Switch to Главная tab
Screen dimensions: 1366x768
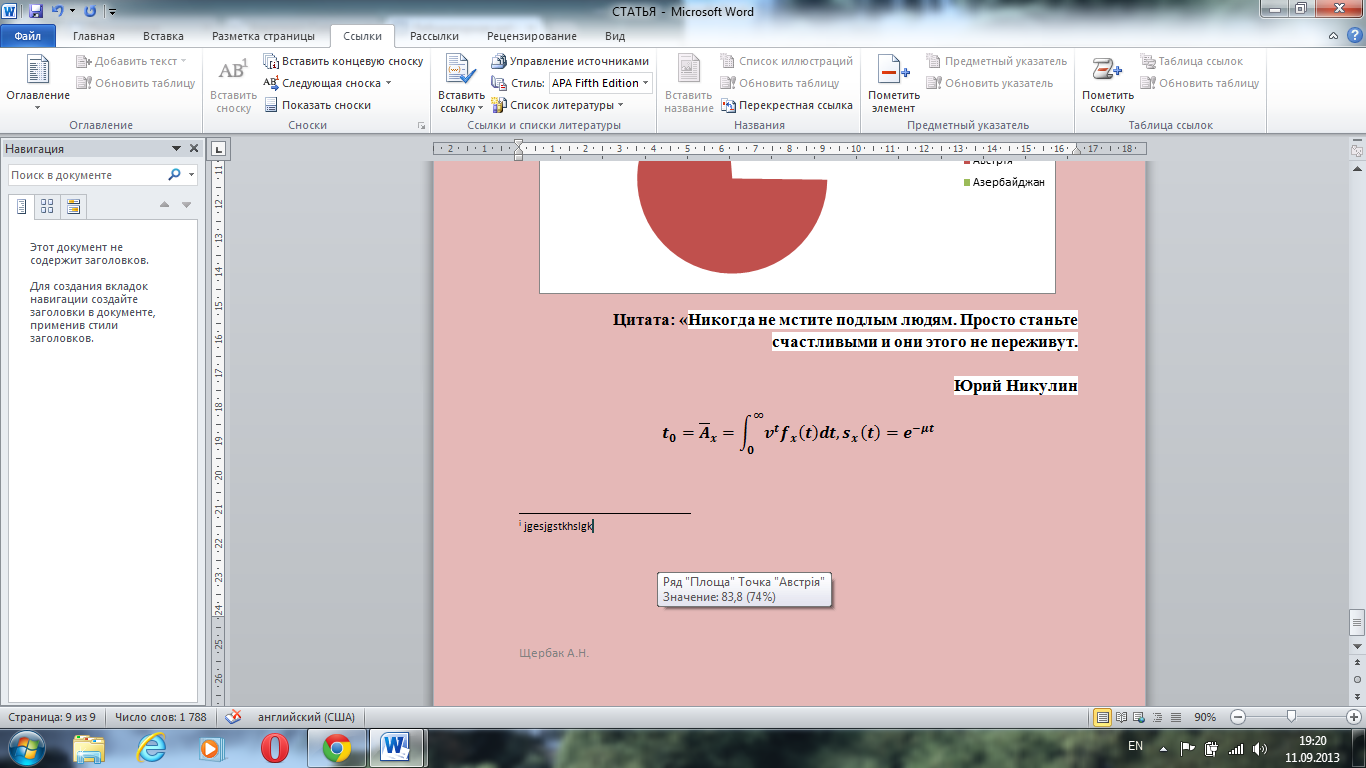[x=94, y=36]
